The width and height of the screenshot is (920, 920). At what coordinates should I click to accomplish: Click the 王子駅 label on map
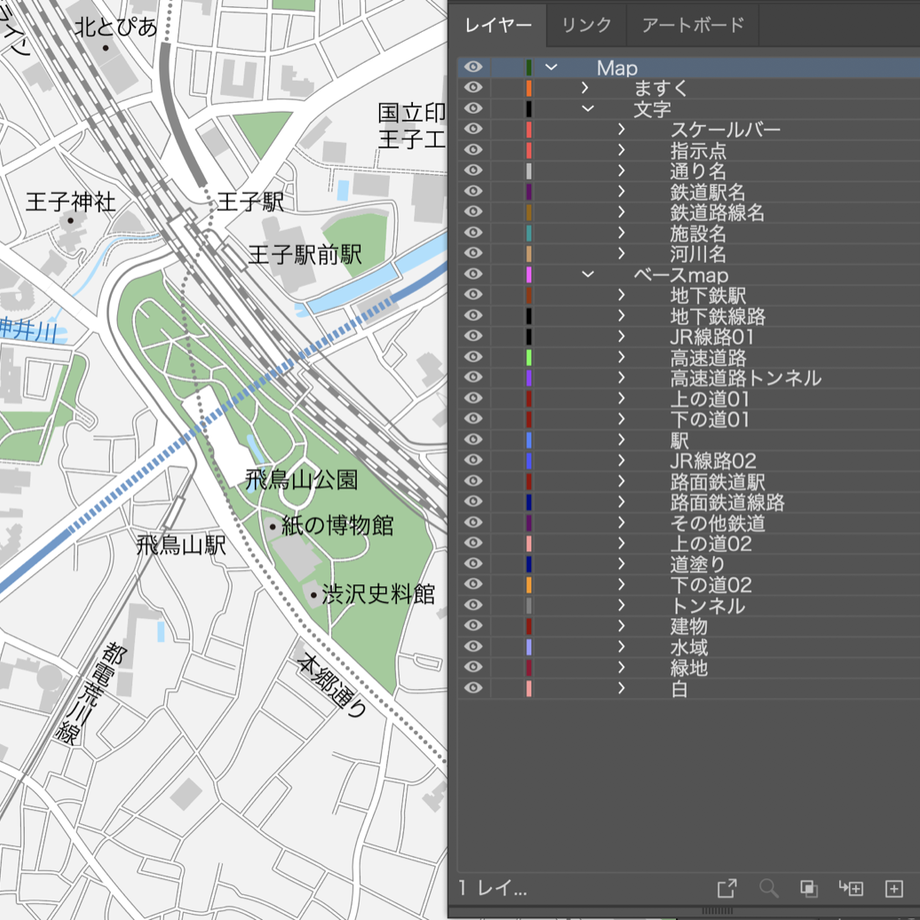click(x=251, y=202)
